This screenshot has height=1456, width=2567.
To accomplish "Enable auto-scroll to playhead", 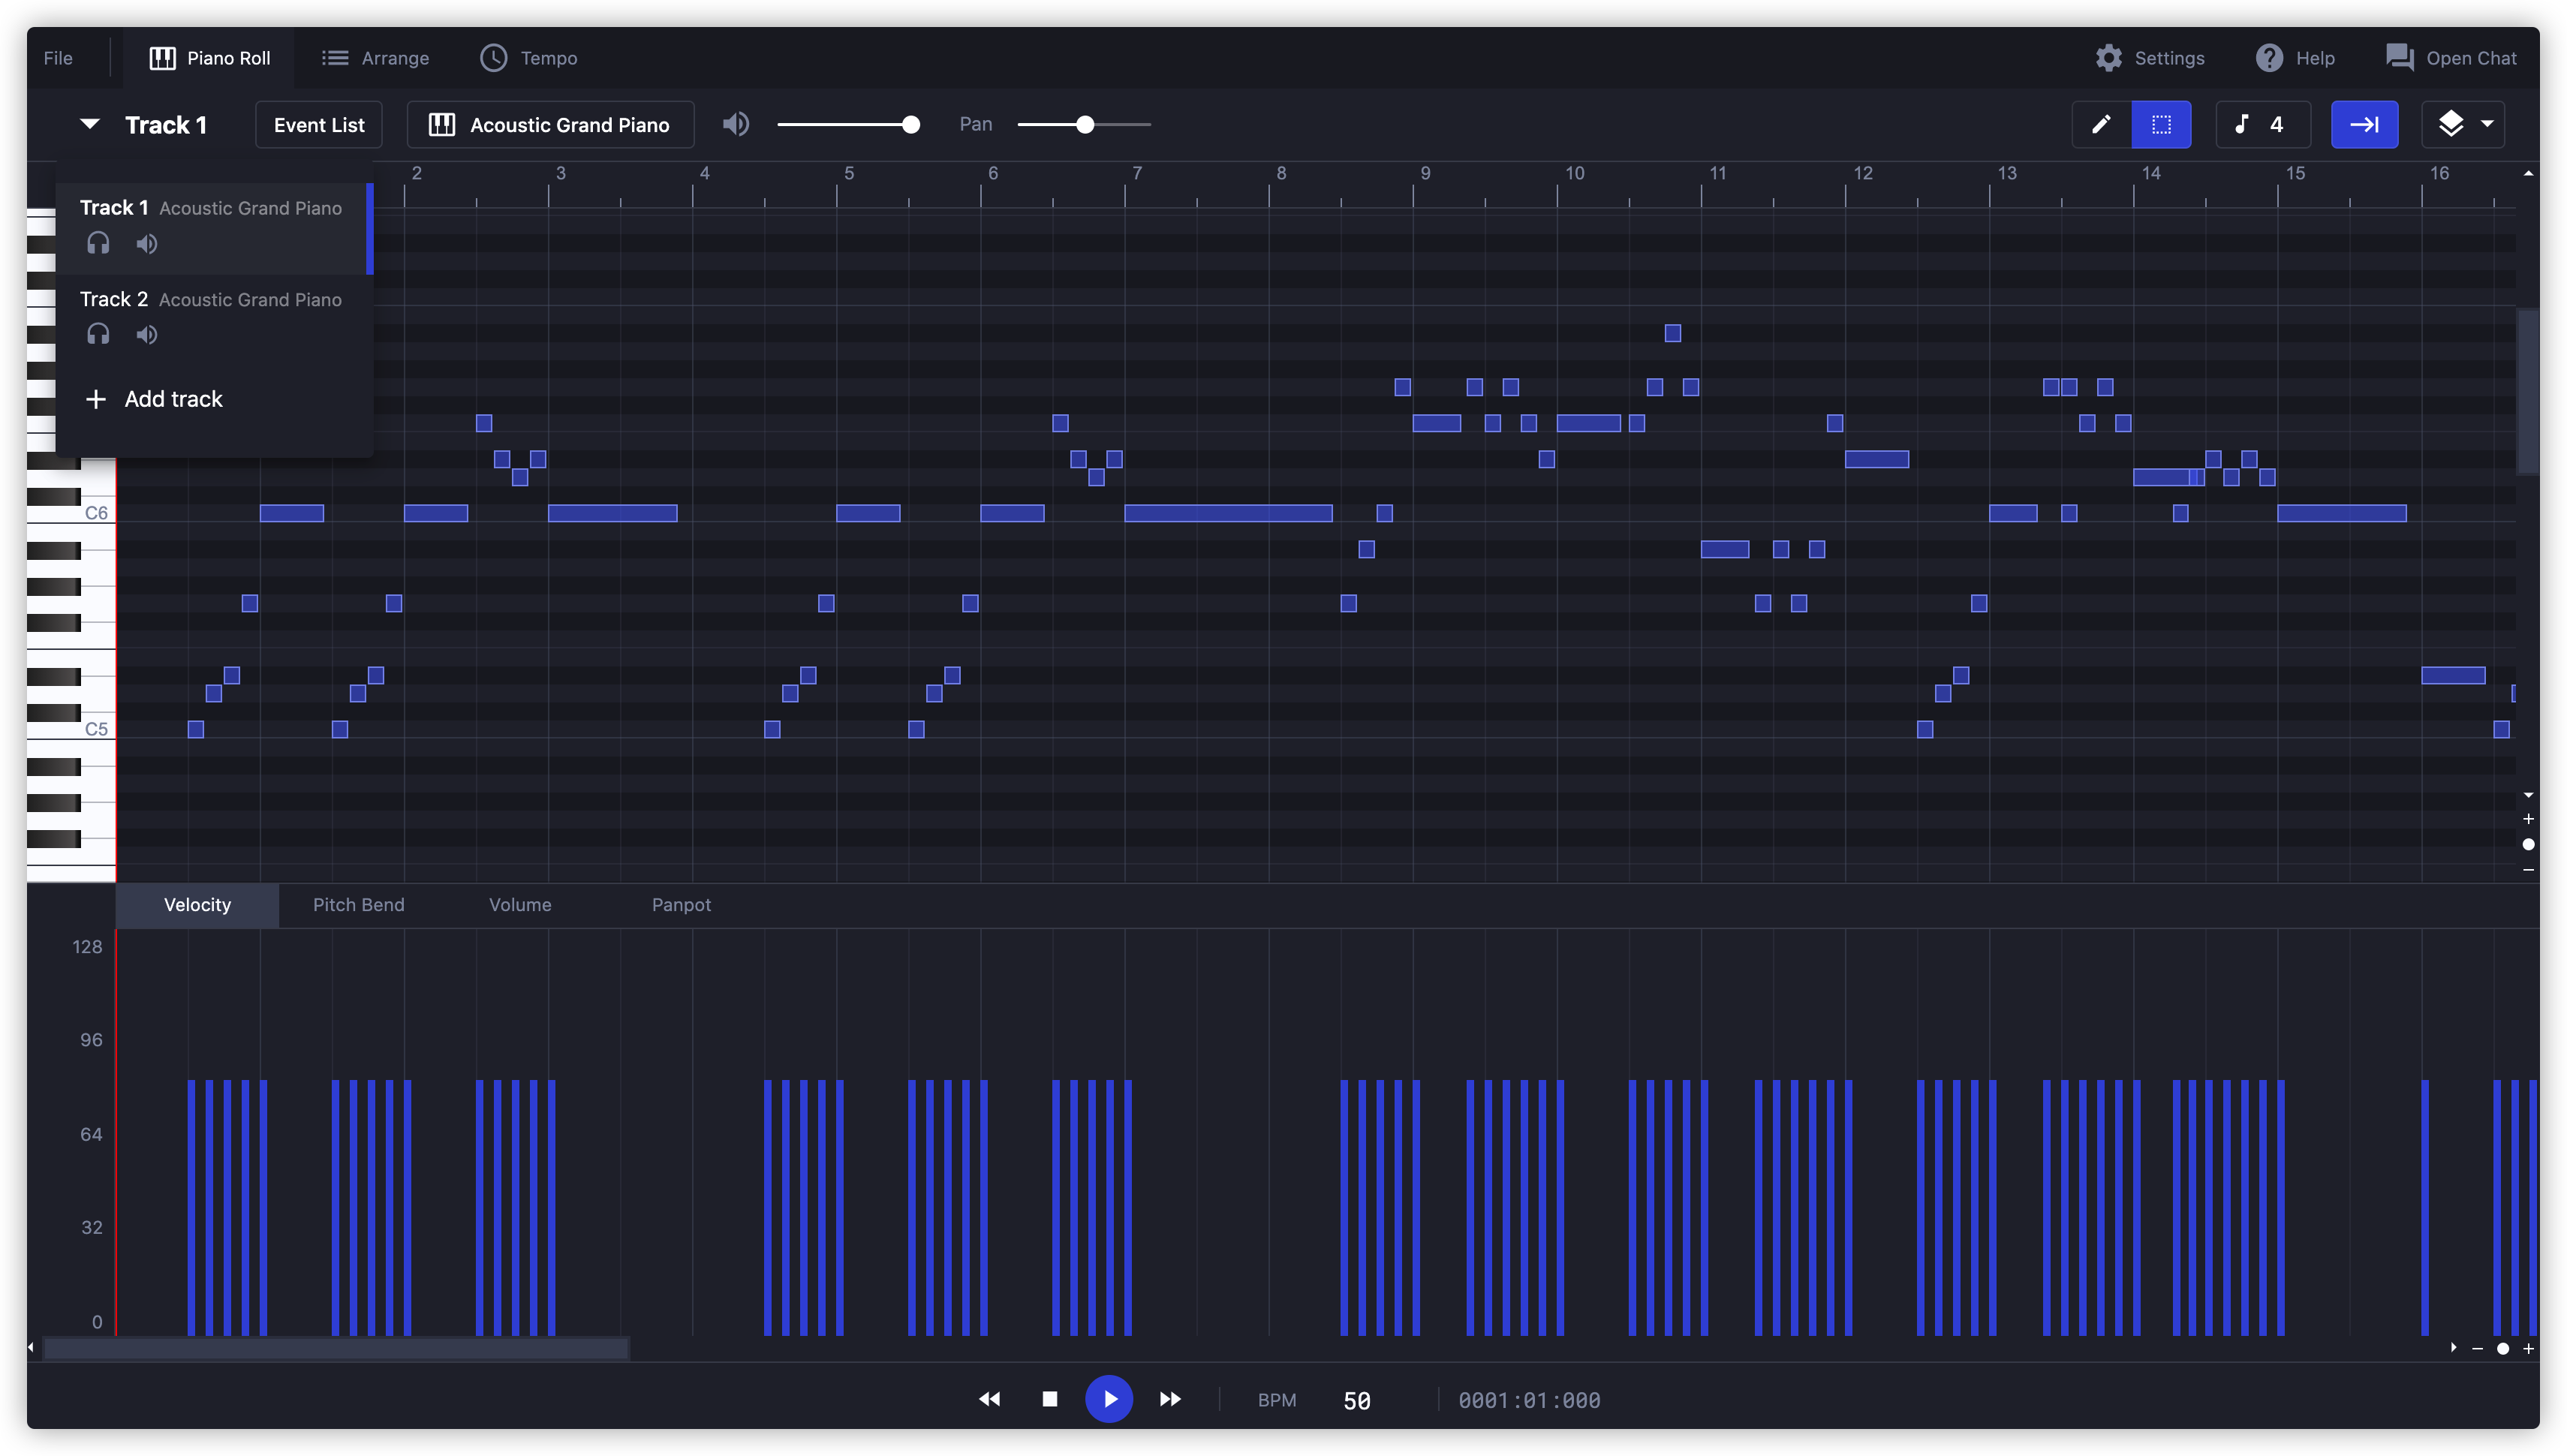I will pyautogui.click(x=2365, y=124).
